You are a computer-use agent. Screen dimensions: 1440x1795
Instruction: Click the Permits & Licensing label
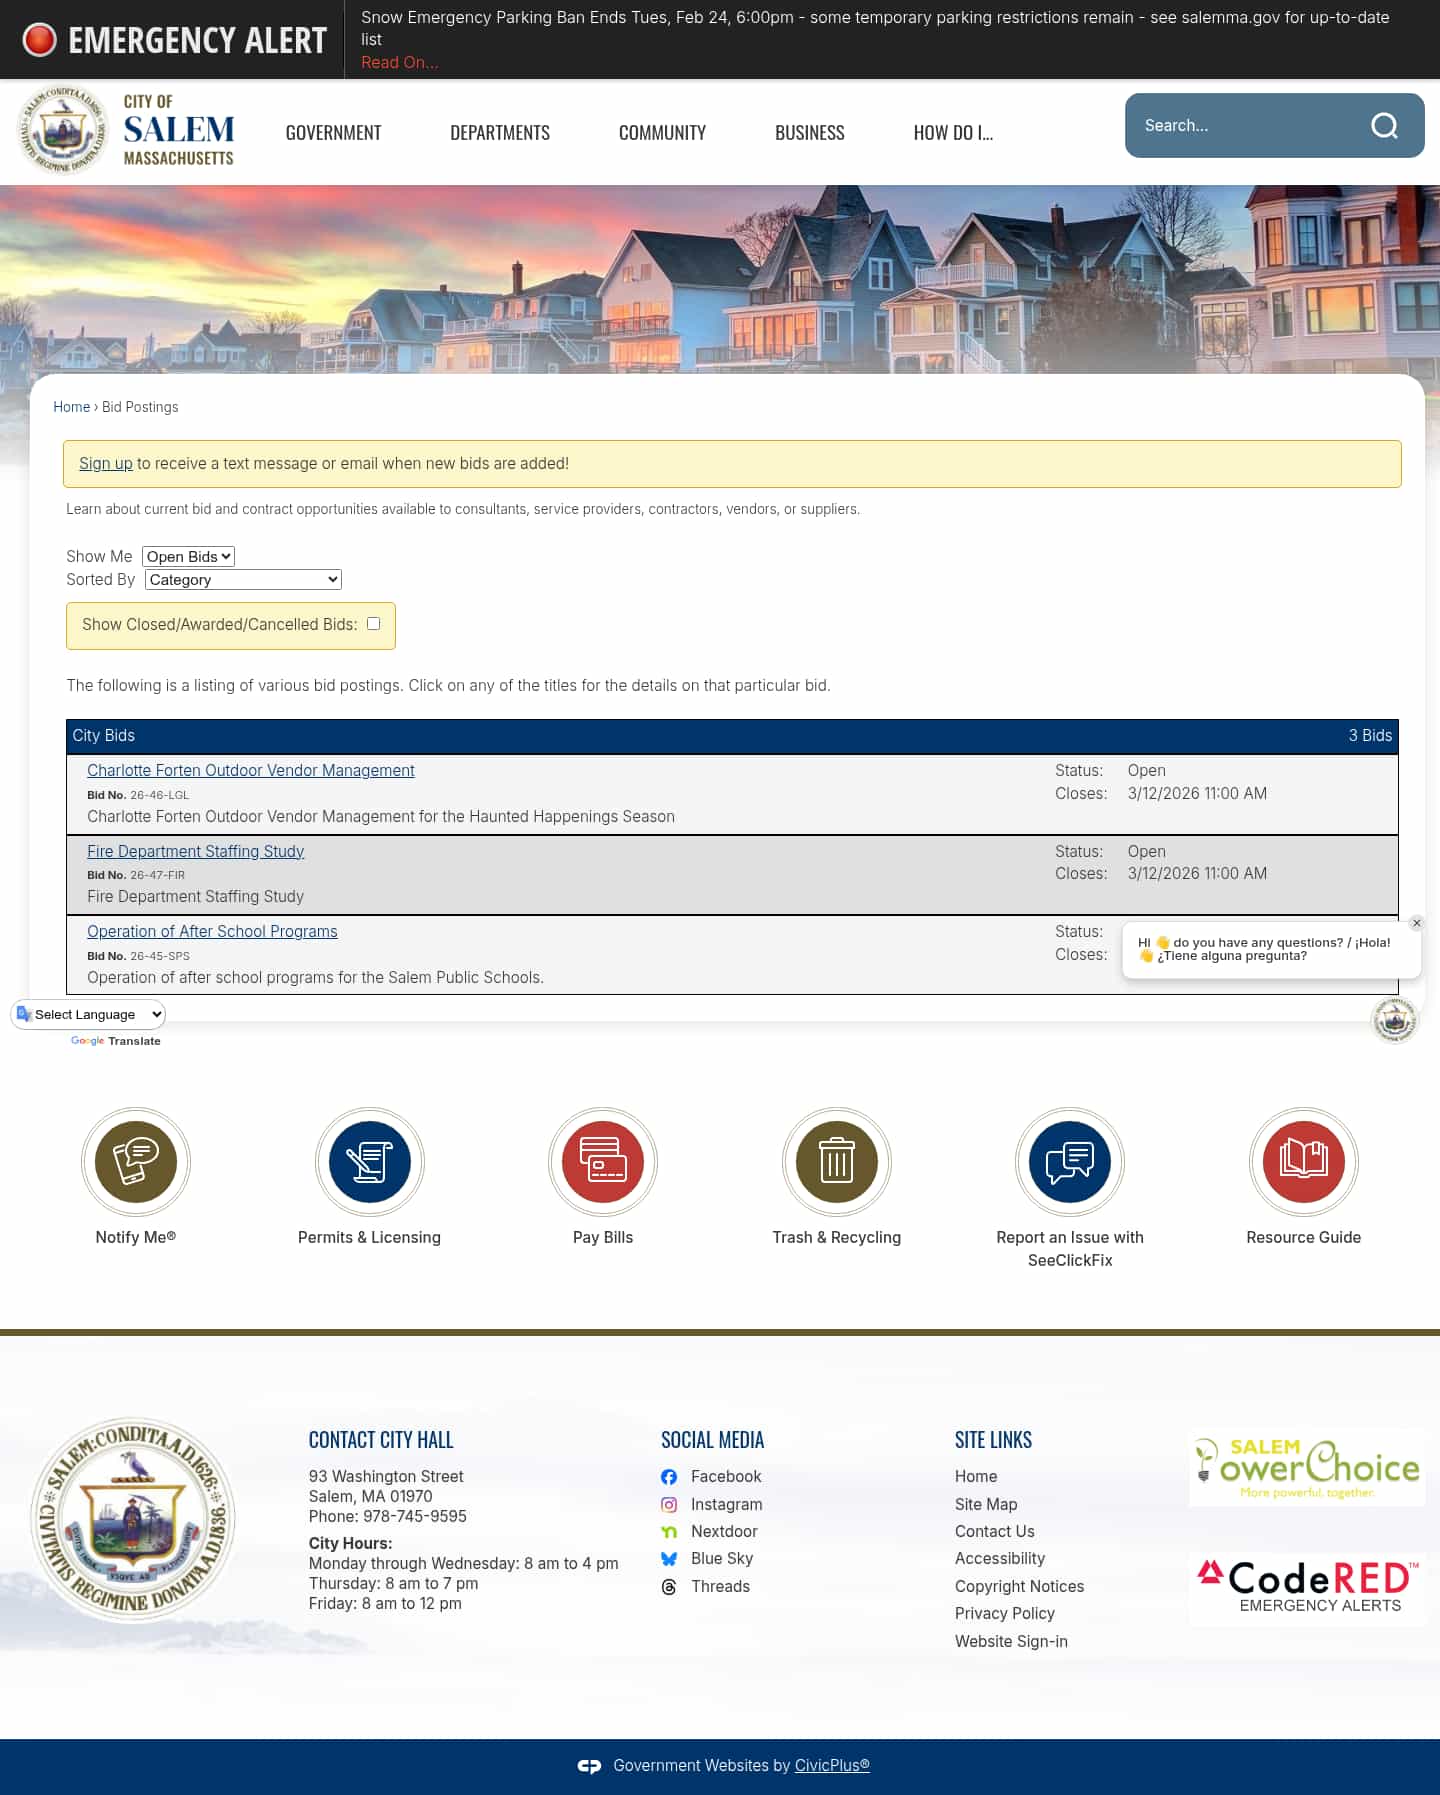coord(369,1238)
